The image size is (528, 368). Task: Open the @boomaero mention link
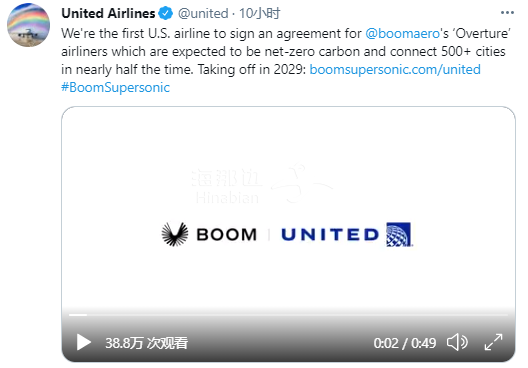402,33
